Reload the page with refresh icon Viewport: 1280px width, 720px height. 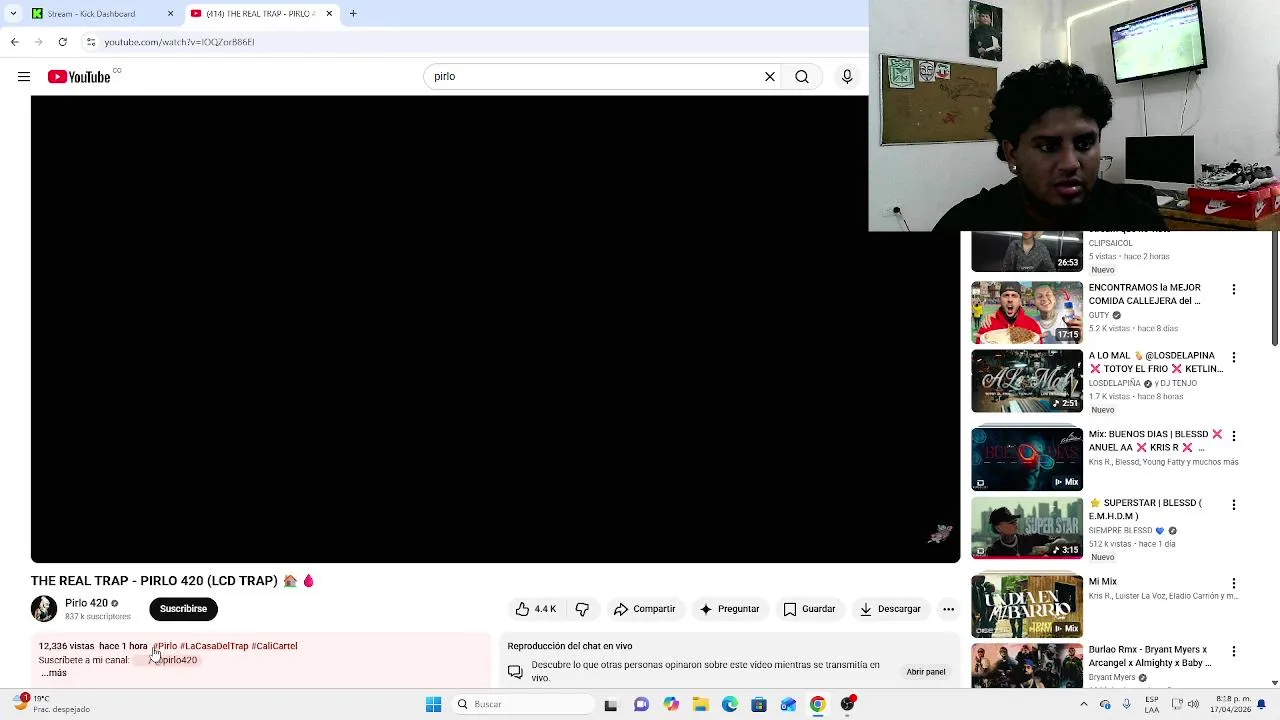pyautogui.click(x=62, y=42)
